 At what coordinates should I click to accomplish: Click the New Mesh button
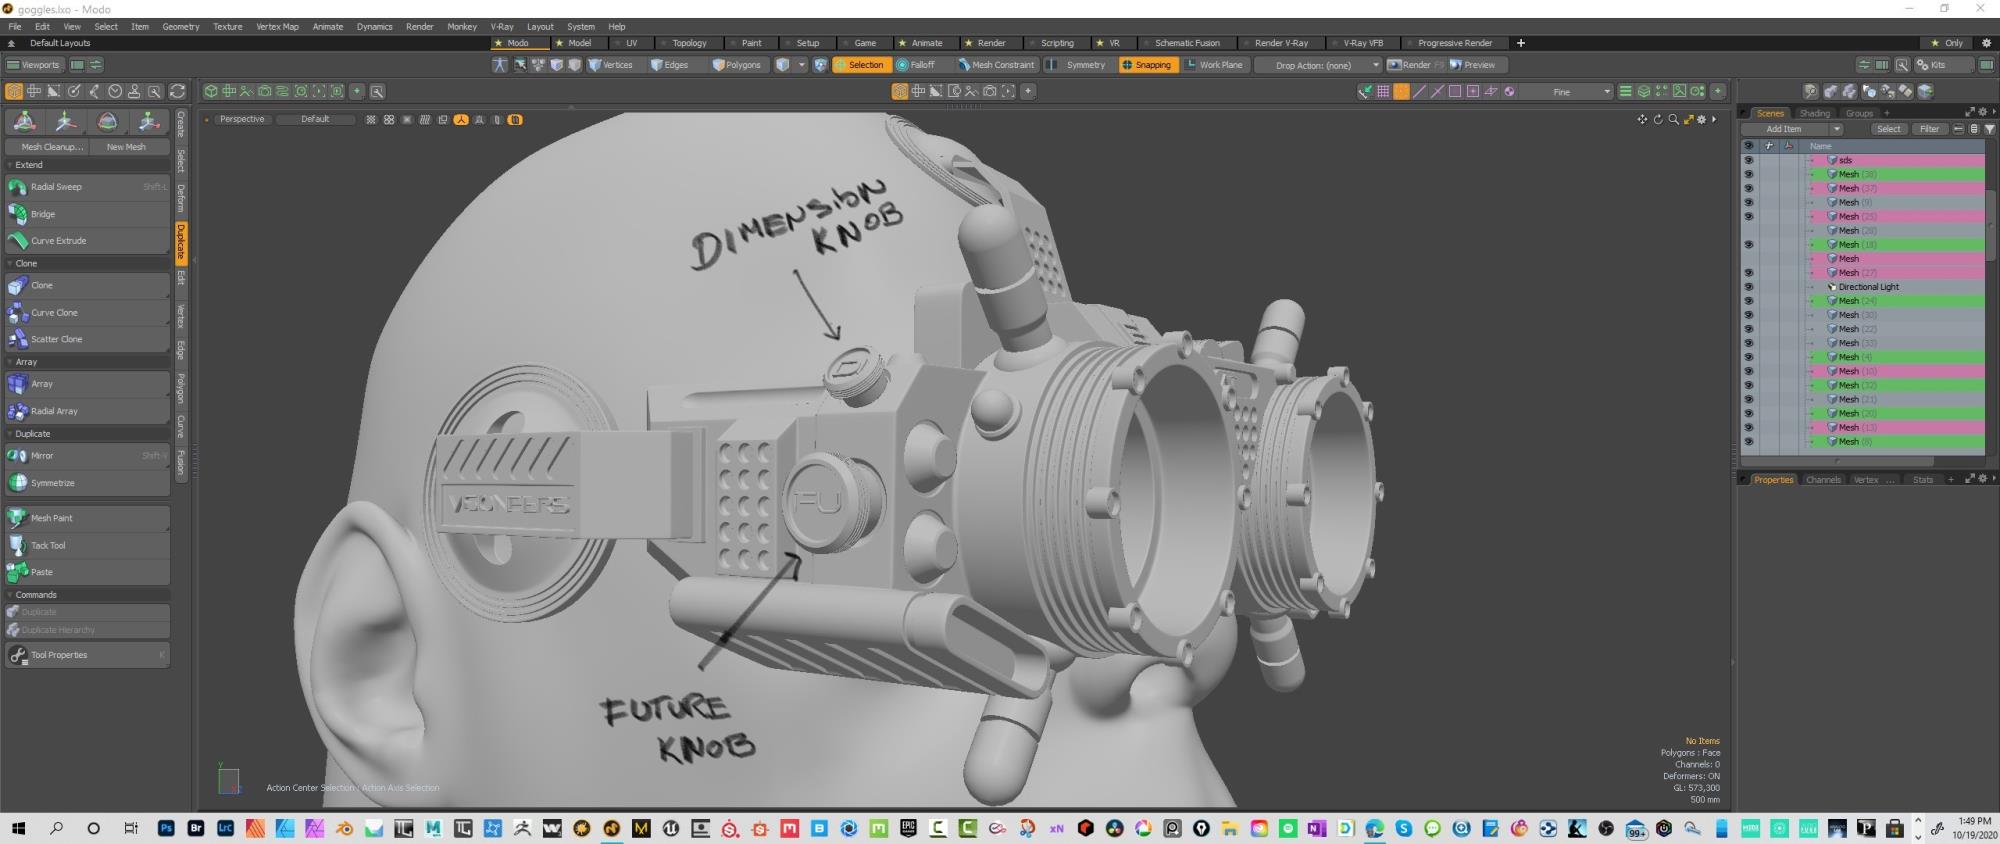click(x=128, y=147)
